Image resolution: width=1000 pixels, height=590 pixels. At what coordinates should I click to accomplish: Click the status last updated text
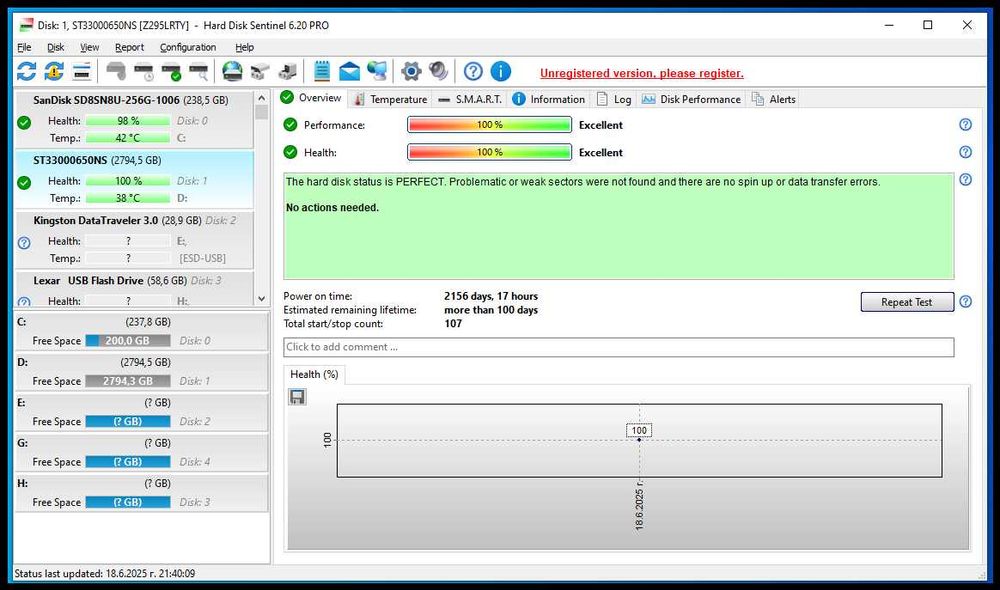pyautogui.click(x=105, y=573)
